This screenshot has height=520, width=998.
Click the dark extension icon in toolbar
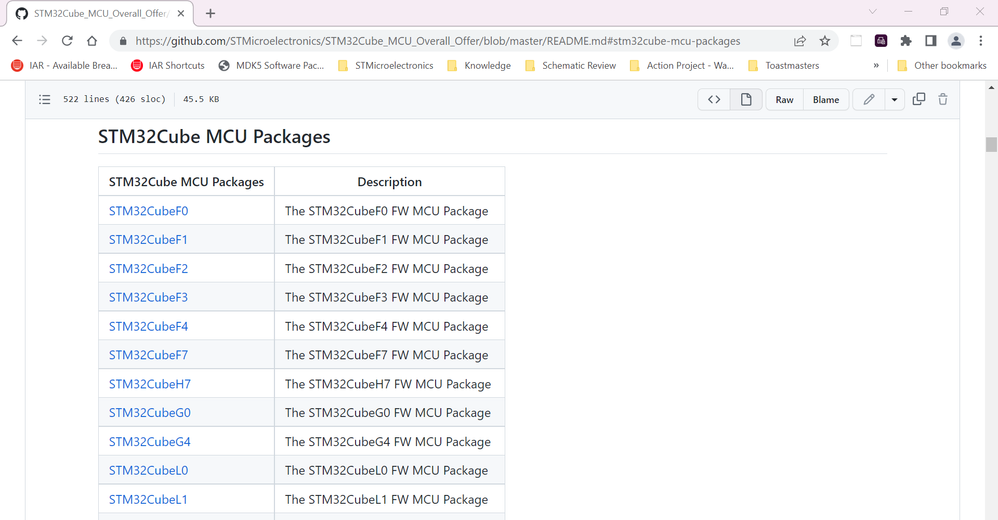coord(881,41)
